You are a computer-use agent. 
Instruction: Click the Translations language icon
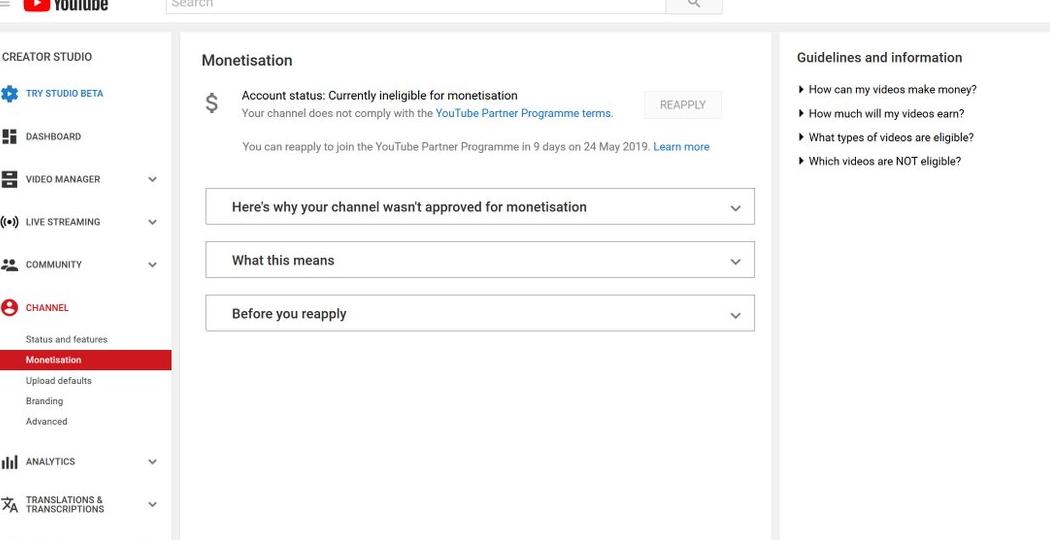pyautogui.click(x=9, y=504)
